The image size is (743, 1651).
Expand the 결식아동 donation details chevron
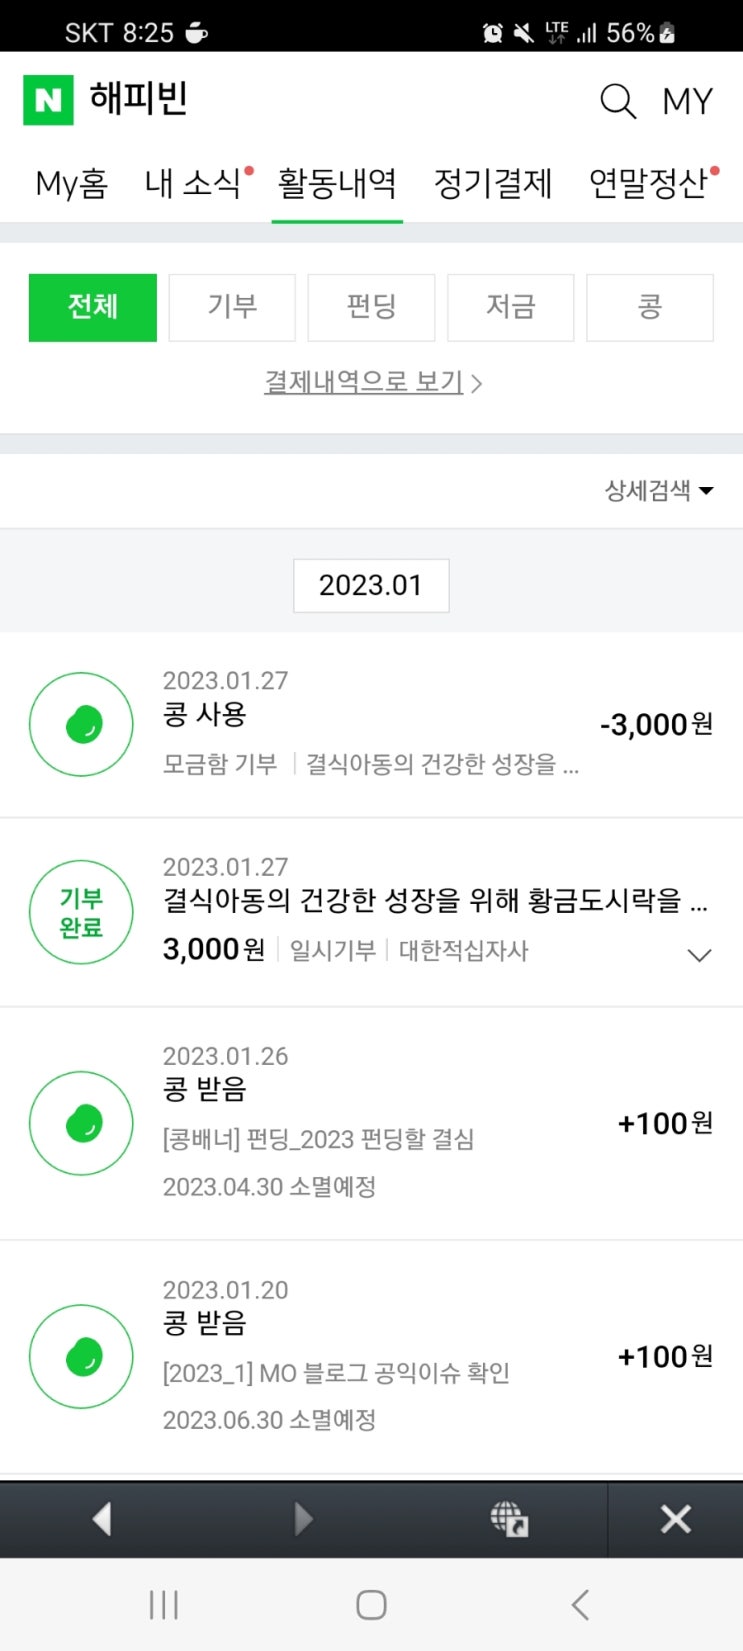pyautogui.click(x=699, y=955)
